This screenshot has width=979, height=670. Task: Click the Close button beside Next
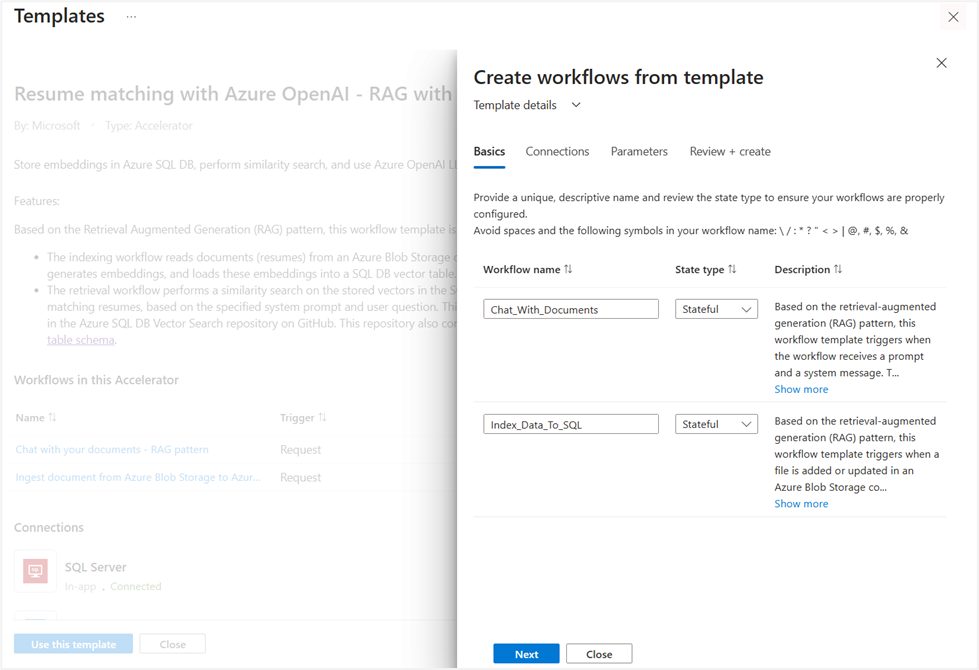(x=599, y=654)
